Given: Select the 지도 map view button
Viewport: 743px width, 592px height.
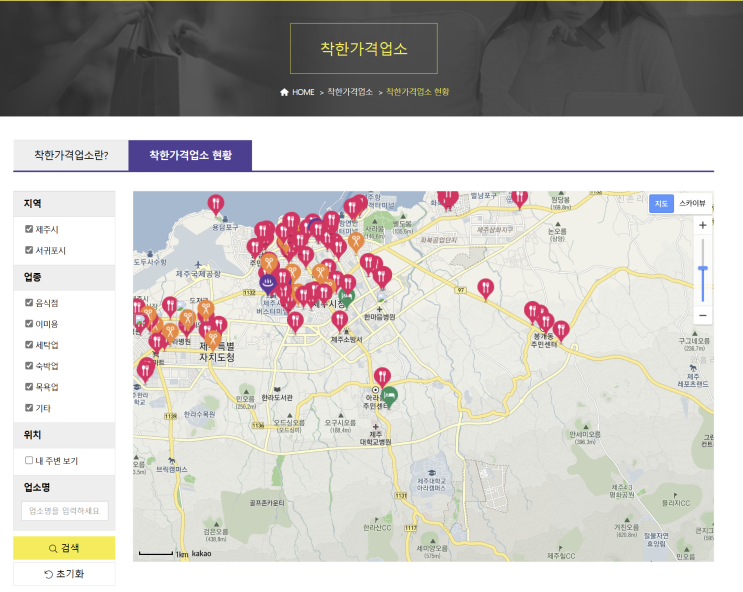Looking at the screenshot, I should 661,203.
